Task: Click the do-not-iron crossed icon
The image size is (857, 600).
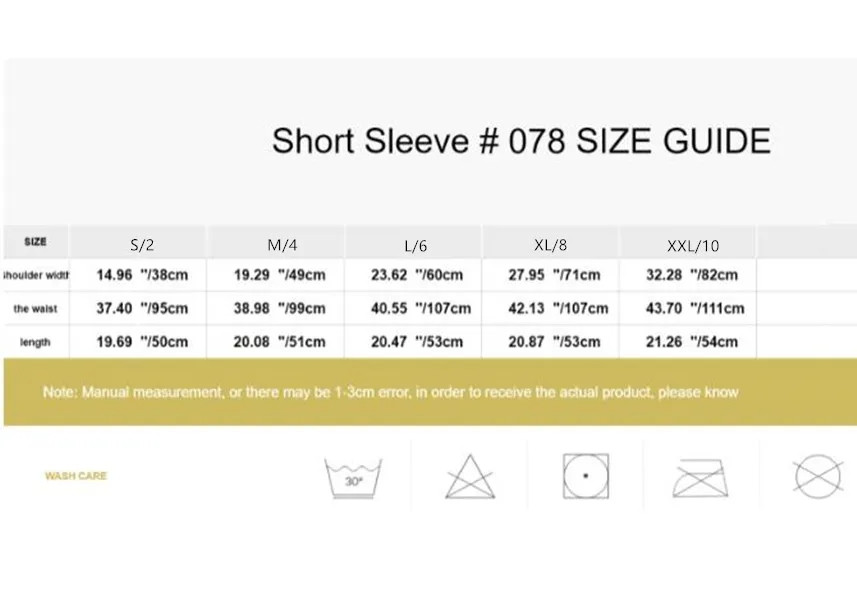Action: click(x=700, y=477)
